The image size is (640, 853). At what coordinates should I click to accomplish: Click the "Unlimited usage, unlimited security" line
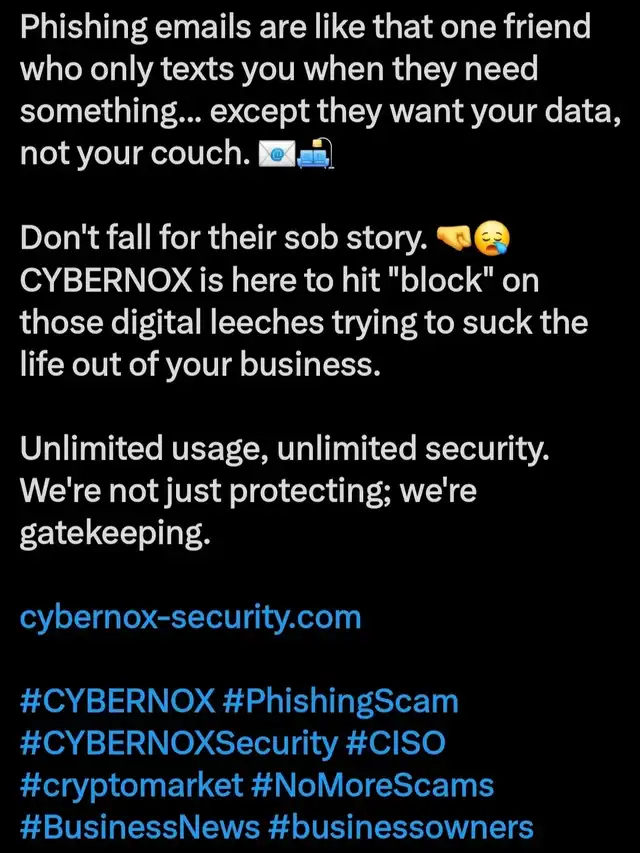click(x=285, y=449)
